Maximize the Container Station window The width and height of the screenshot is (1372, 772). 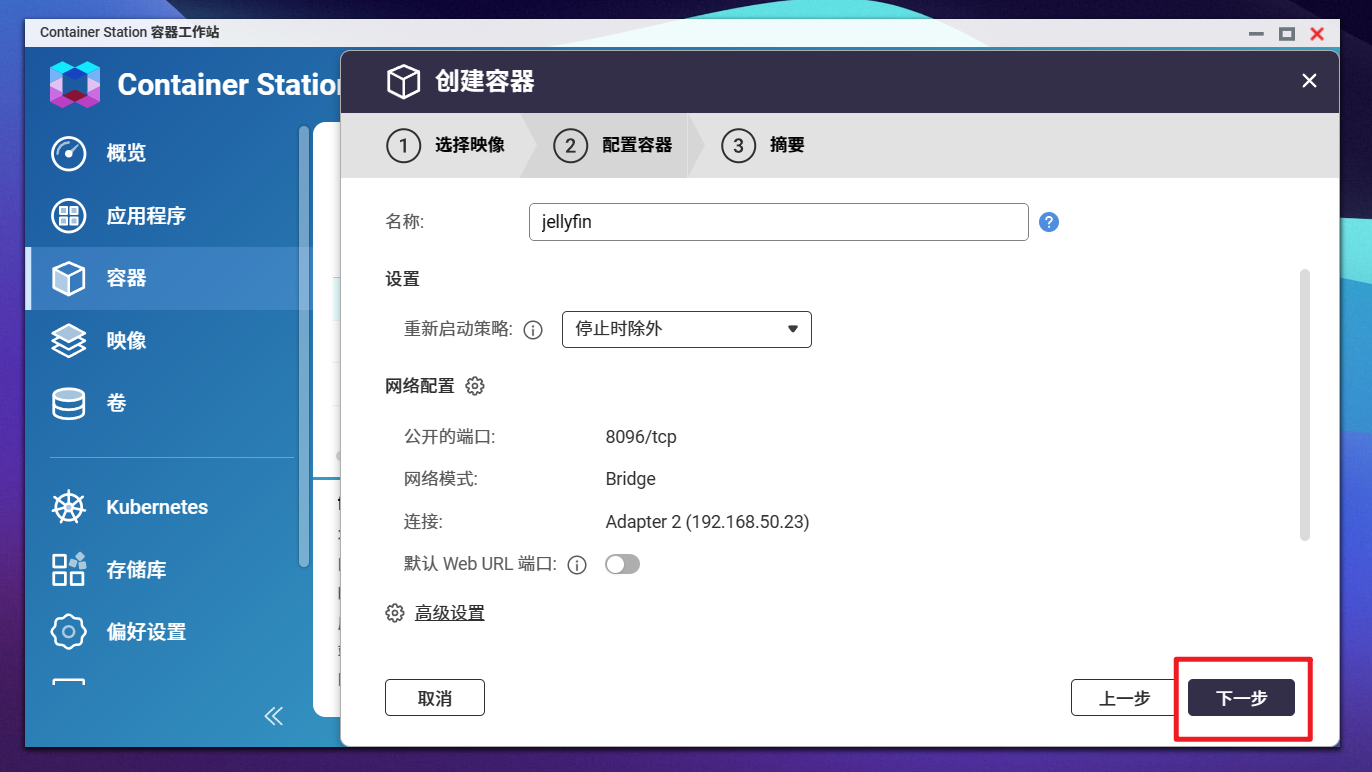tap(1287, 34)
